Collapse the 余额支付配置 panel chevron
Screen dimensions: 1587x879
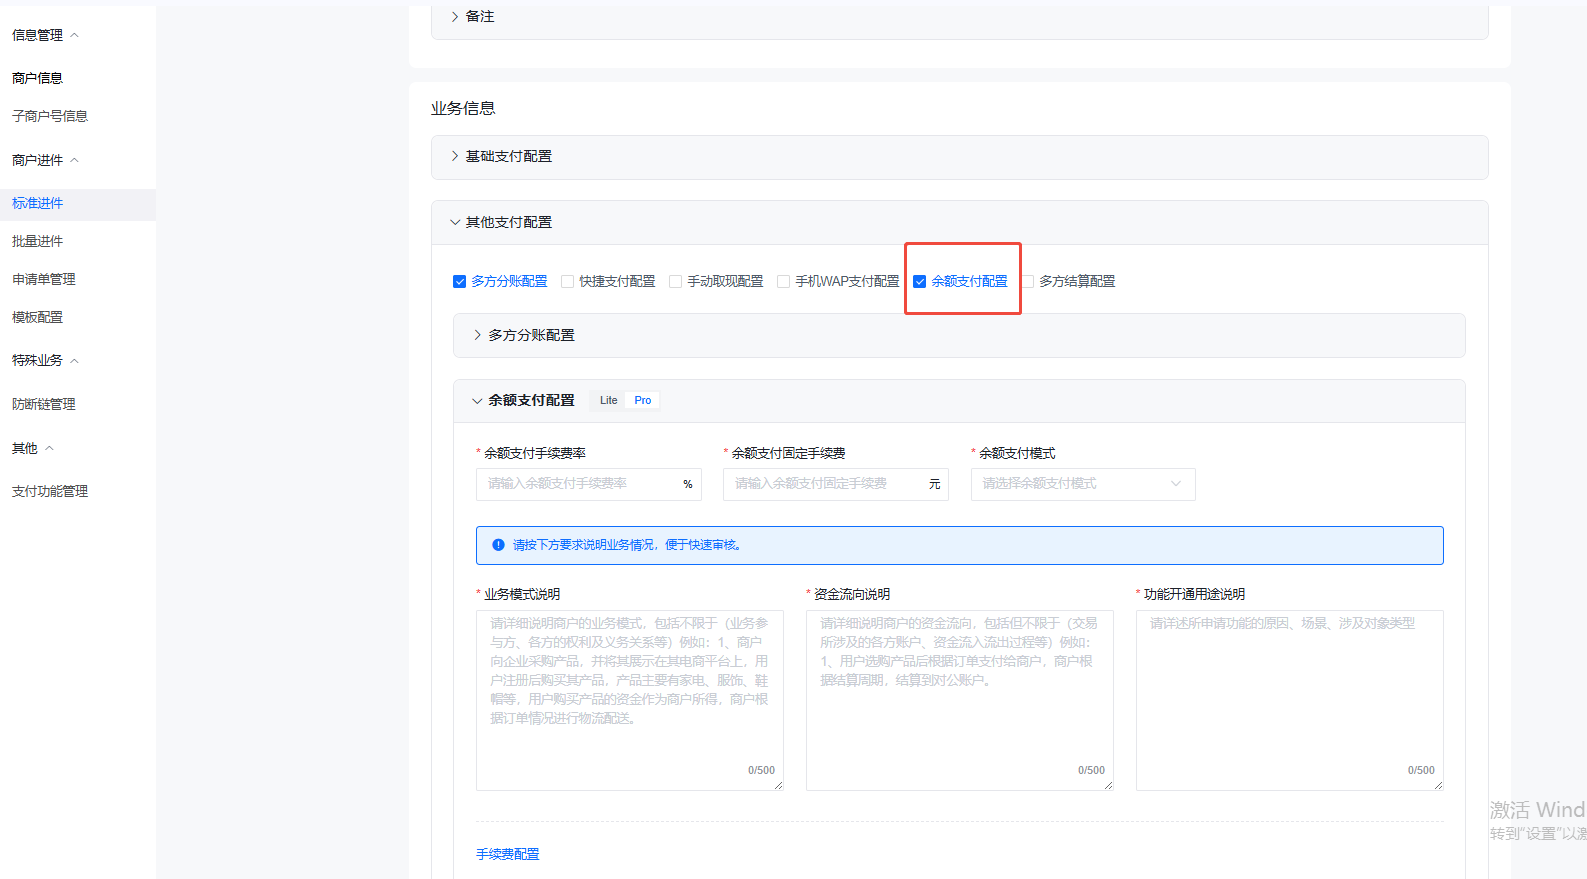click(x=477, y=401)
